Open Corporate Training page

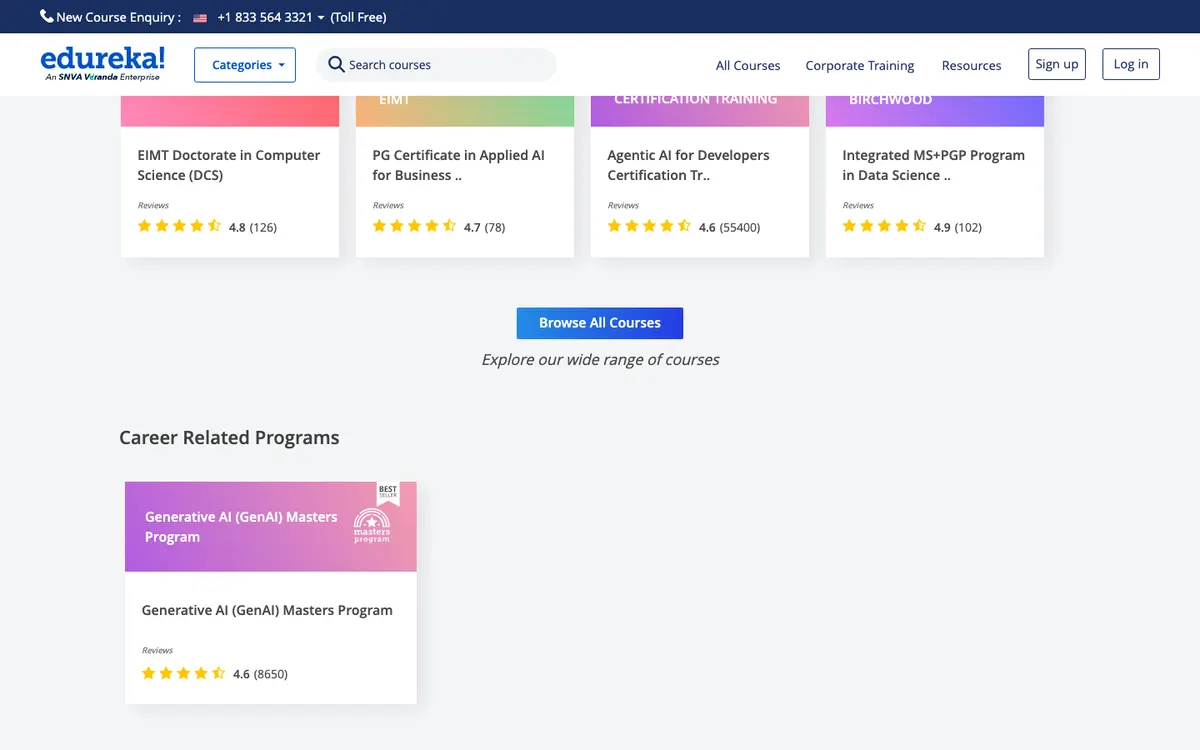860,65
